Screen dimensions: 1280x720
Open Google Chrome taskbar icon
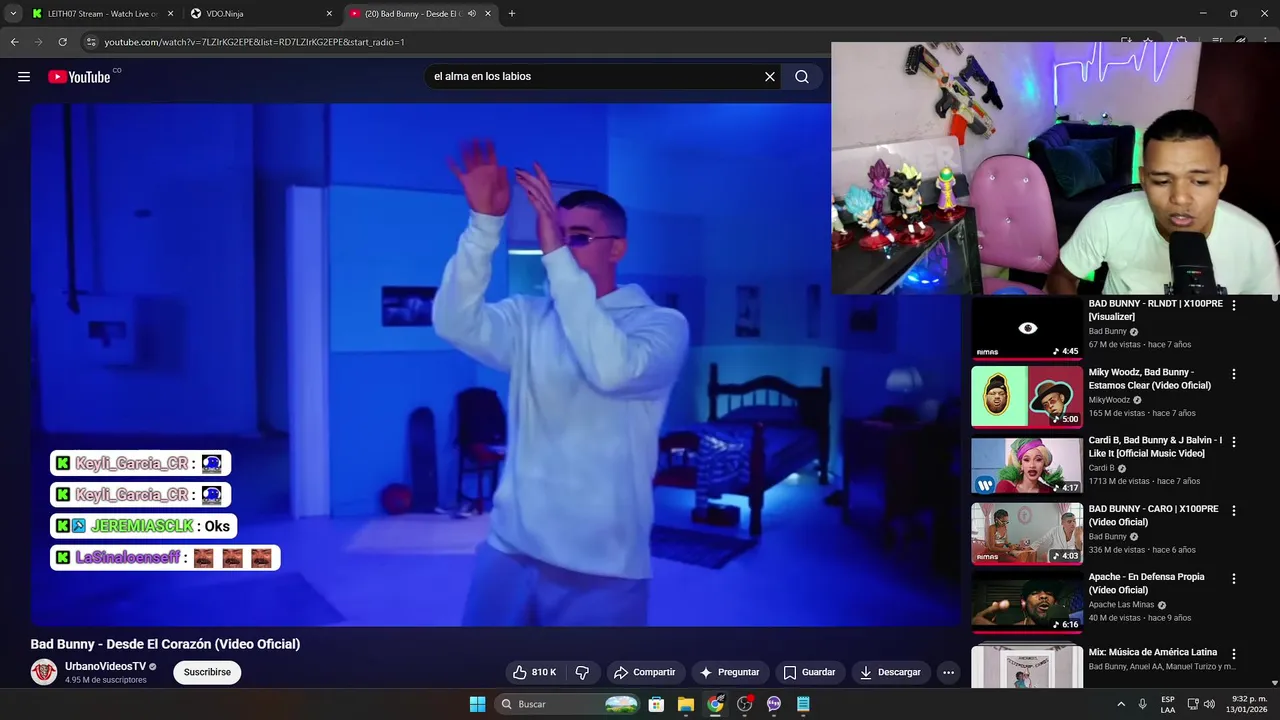[715, 704]
